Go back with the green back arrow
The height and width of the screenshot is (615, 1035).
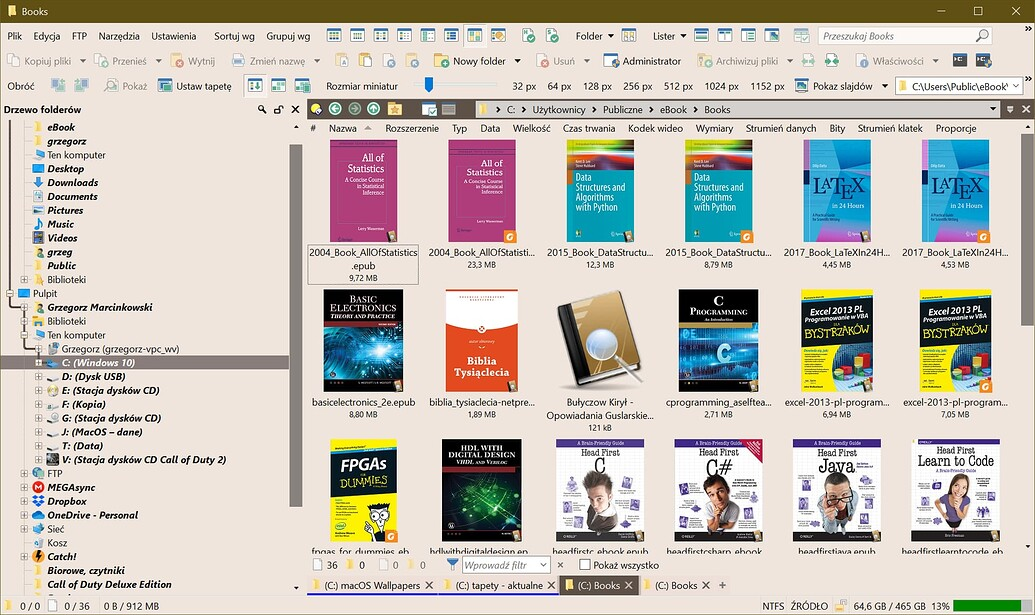tap(335, 109)
